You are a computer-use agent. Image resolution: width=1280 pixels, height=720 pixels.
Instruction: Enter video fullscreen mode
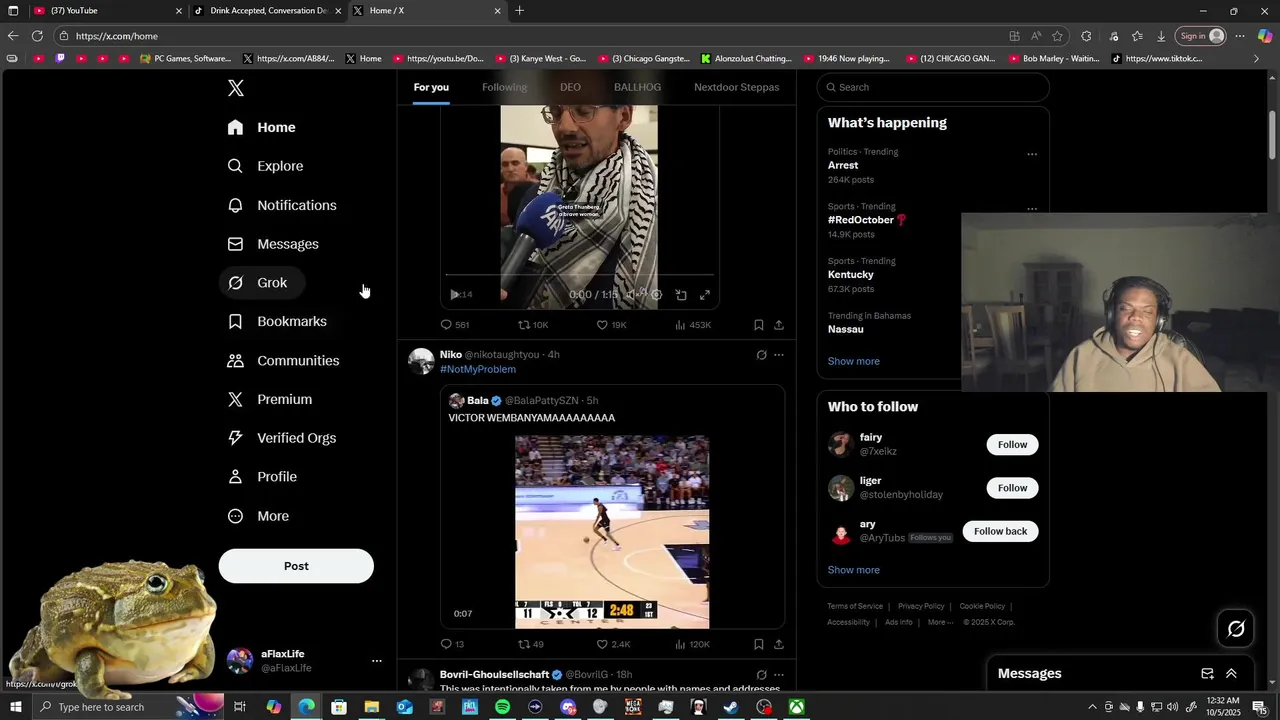[705, 295]
